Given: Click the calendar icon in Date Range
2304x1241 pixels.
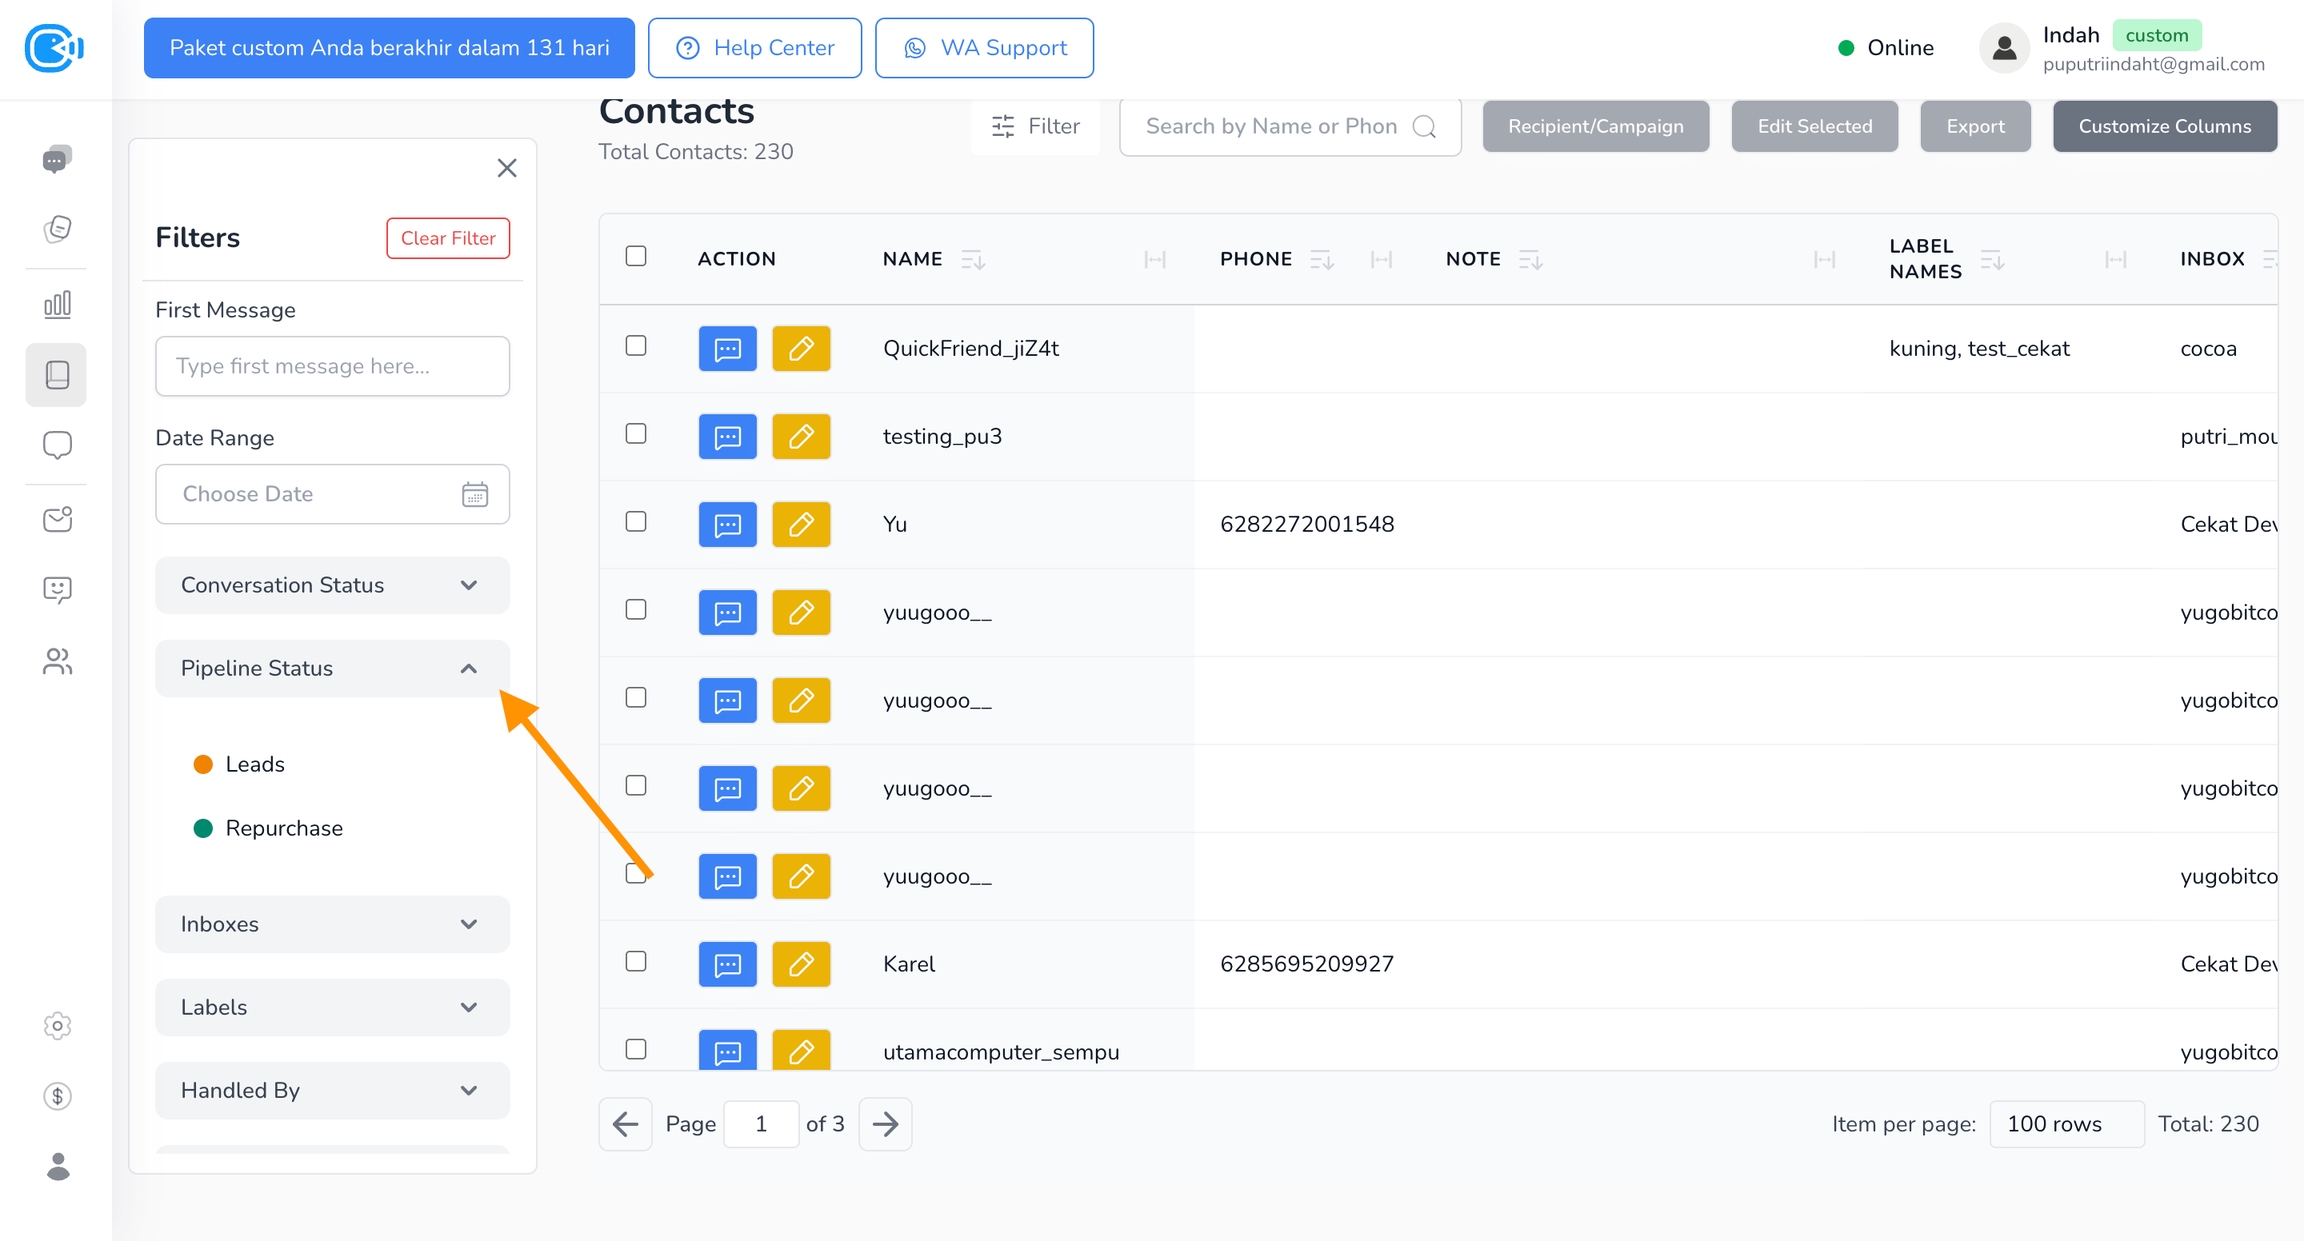Looking at the screenshot, I should coord(475,494).
